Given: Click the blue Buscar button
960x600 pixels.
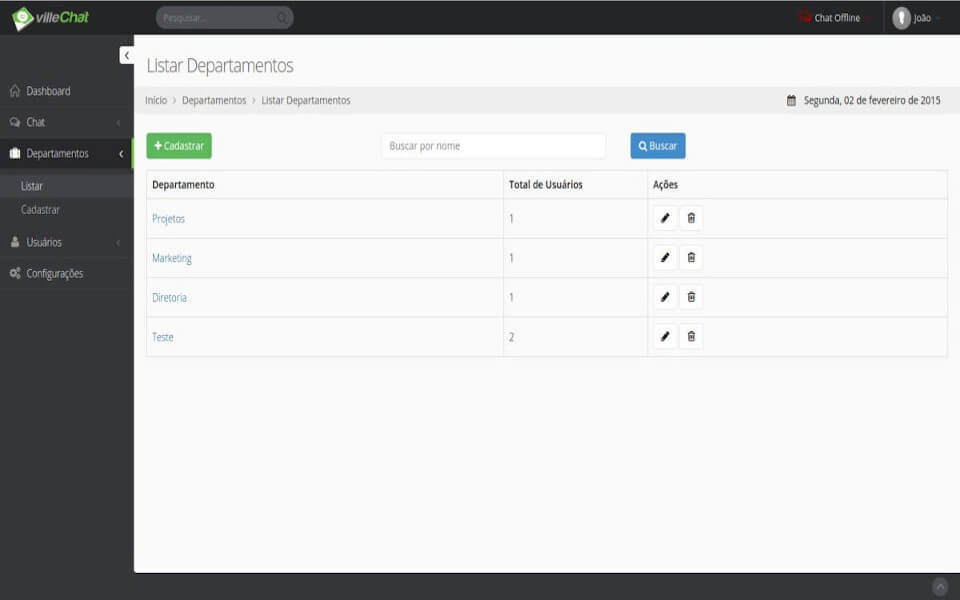Looking at the screenshot, I should click(x=658, y=146).
